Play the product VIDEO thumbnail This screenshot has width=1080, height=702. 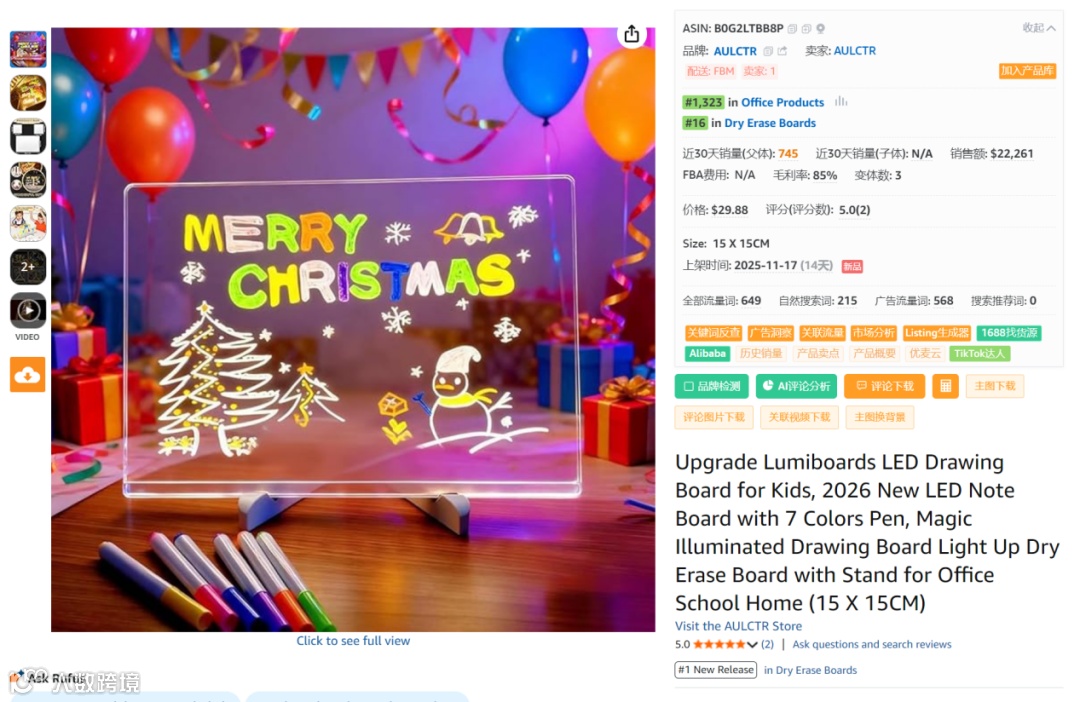click(x=28, y=311)
